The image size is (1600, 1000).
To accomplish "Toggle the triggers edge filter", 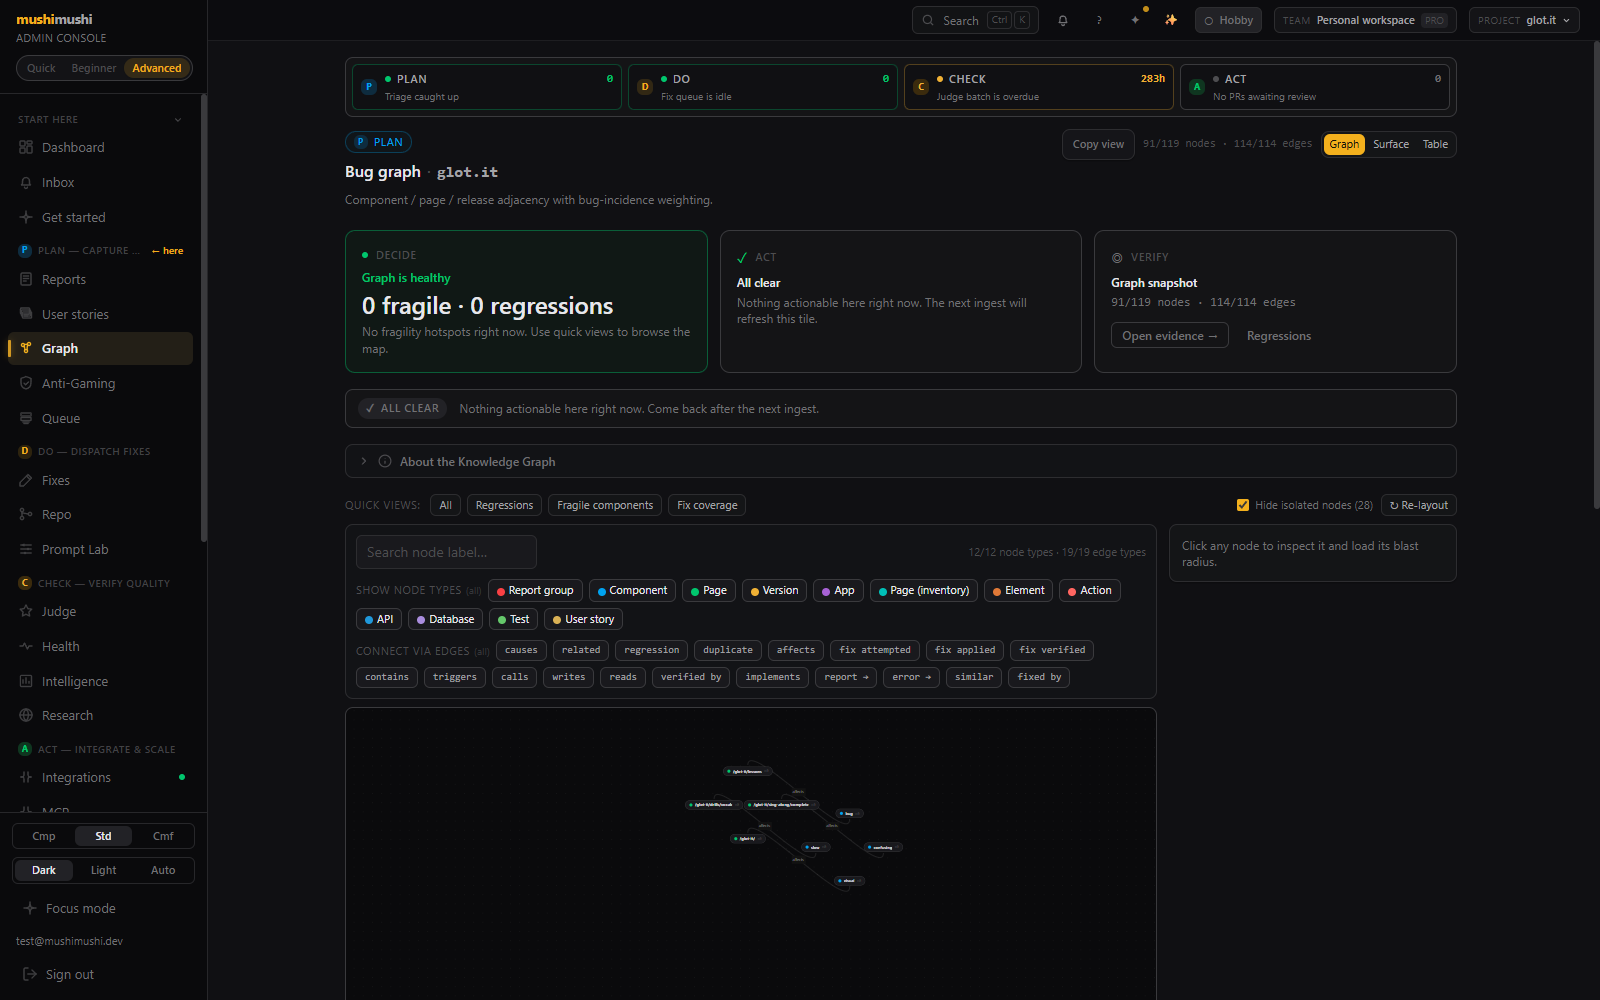I will (455, 677).
